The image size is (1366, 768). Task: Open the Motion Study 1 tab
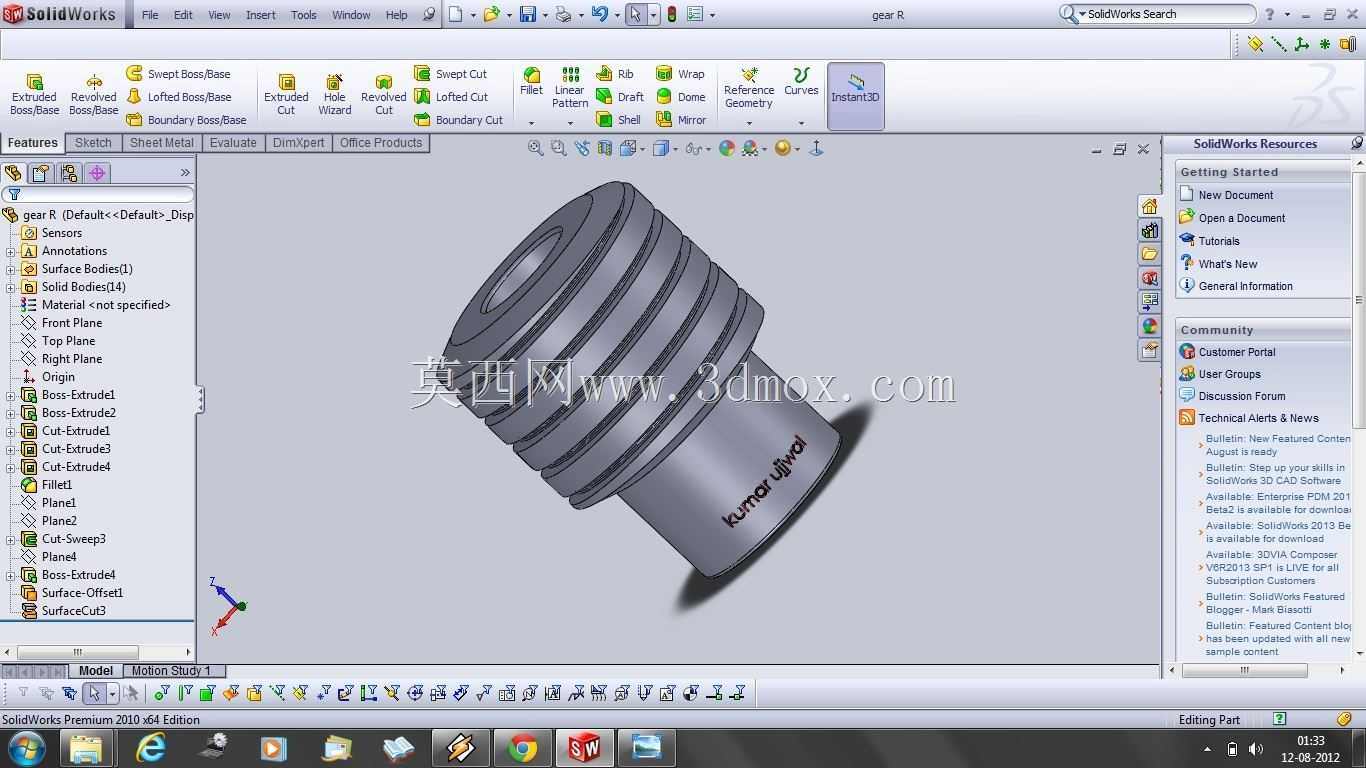click(x=171, y=671)
